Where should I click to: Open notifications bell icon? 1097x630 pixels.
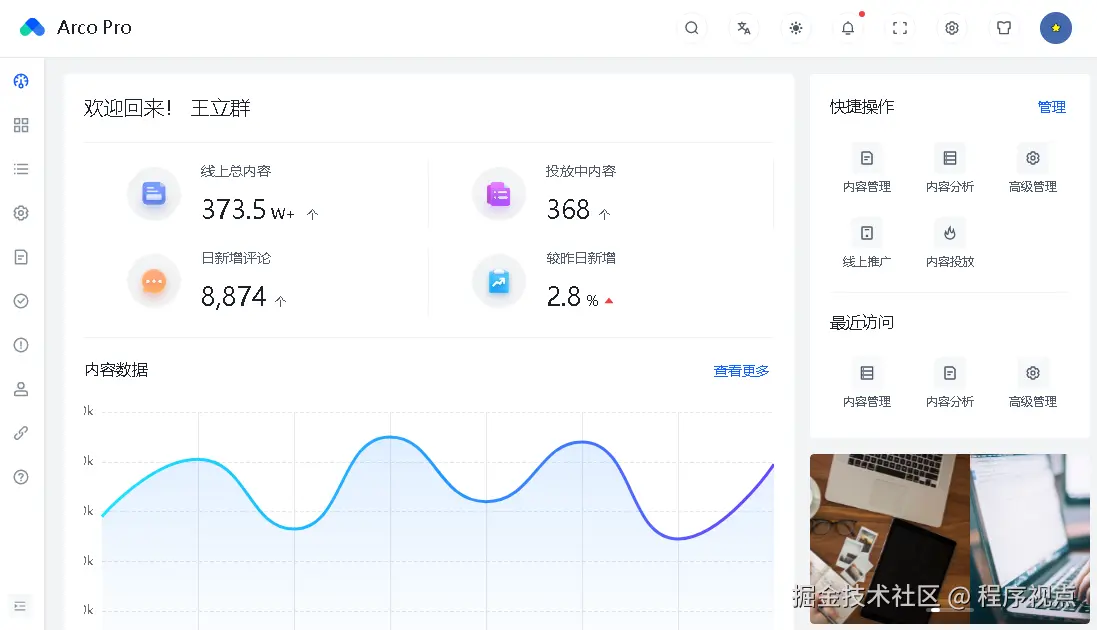[x=848, y=28]
